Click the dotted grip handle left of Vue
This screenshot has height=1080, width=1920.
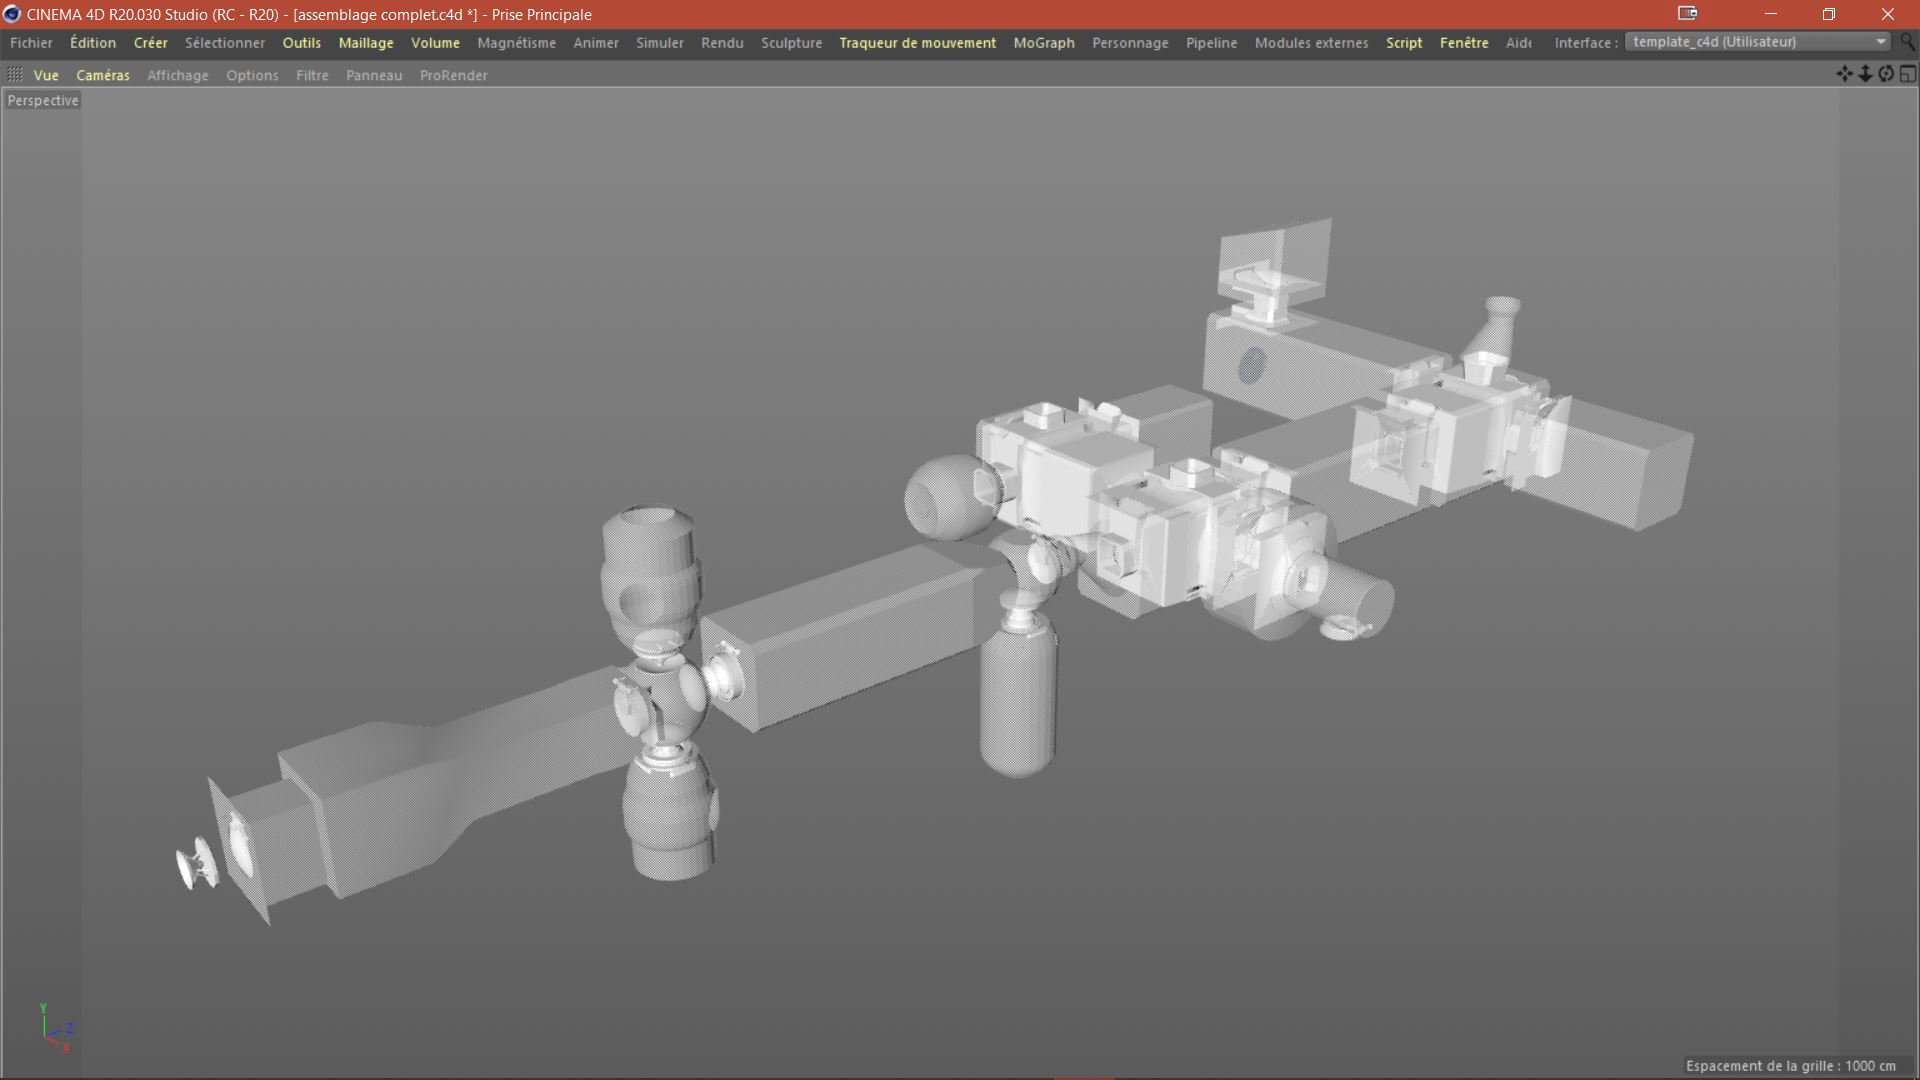tap(15, 75)
